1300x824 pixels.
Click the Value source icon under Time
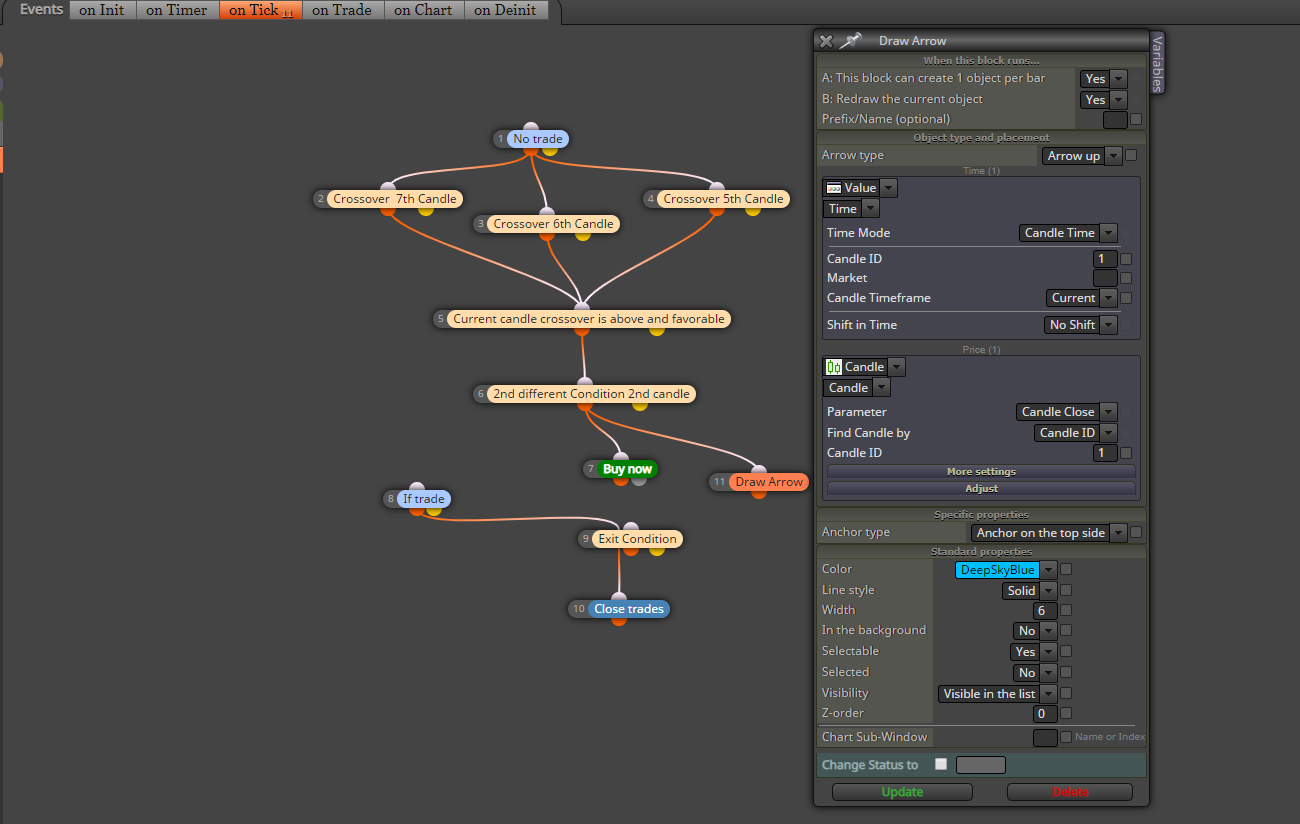click(x=833, y=188)
